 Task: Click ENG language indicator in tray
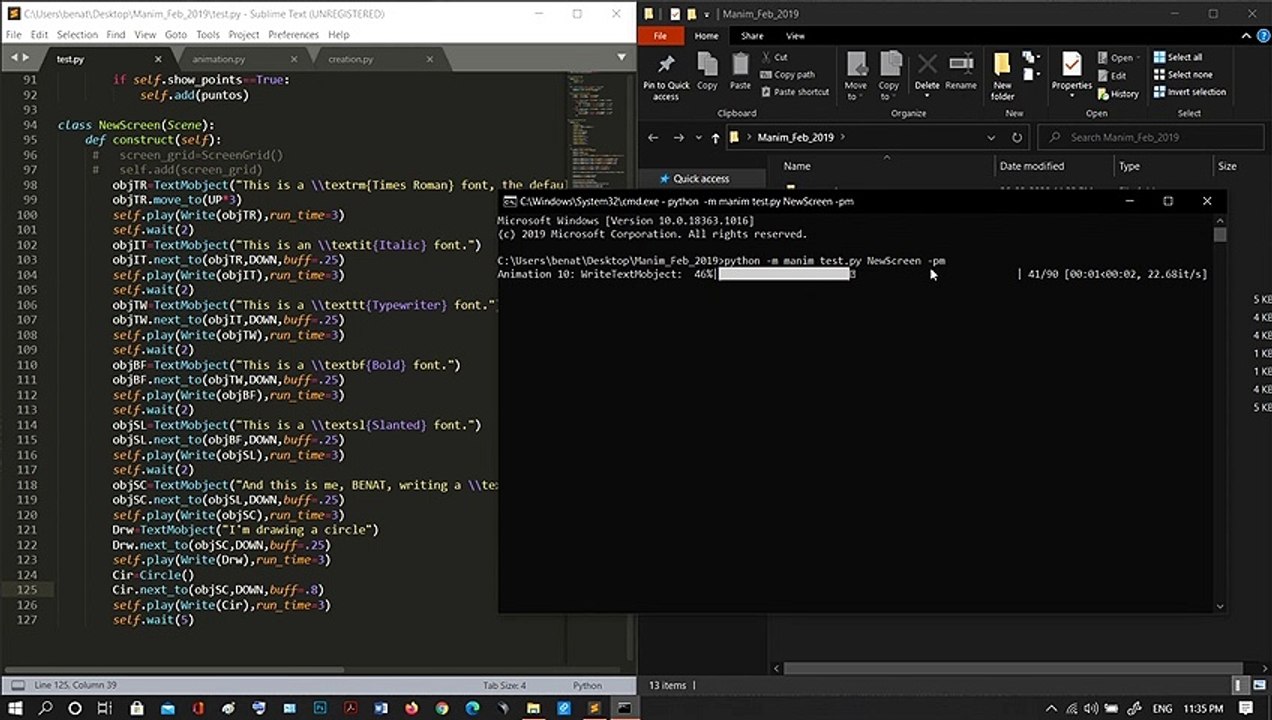(x=1162, y=708)
